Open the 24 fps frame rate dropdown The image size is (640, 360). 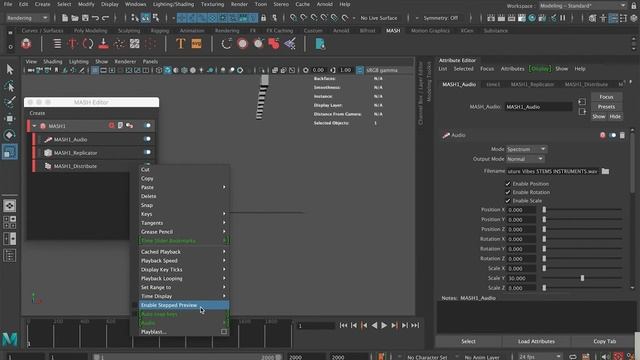(x=540, y=357)
